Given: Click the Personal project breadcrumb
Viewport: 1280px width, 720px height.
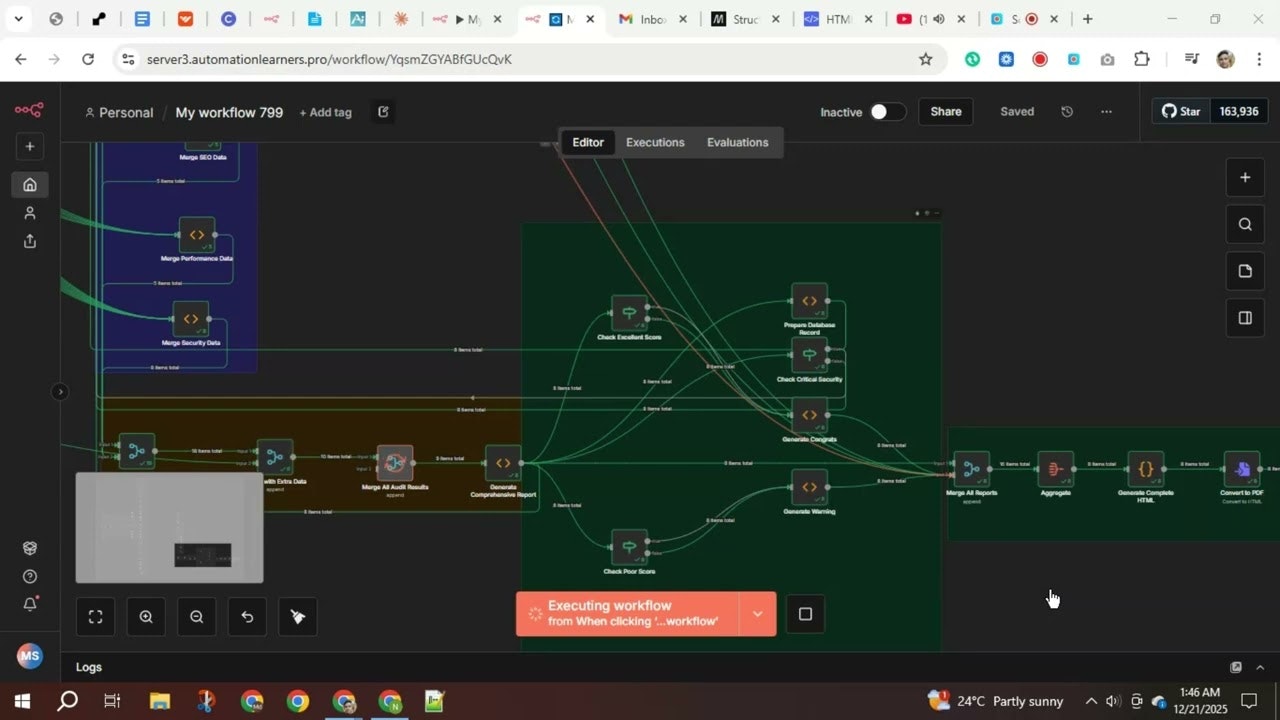Looking at the screenshot, I should pyautogui.click(x=119, y=112).
